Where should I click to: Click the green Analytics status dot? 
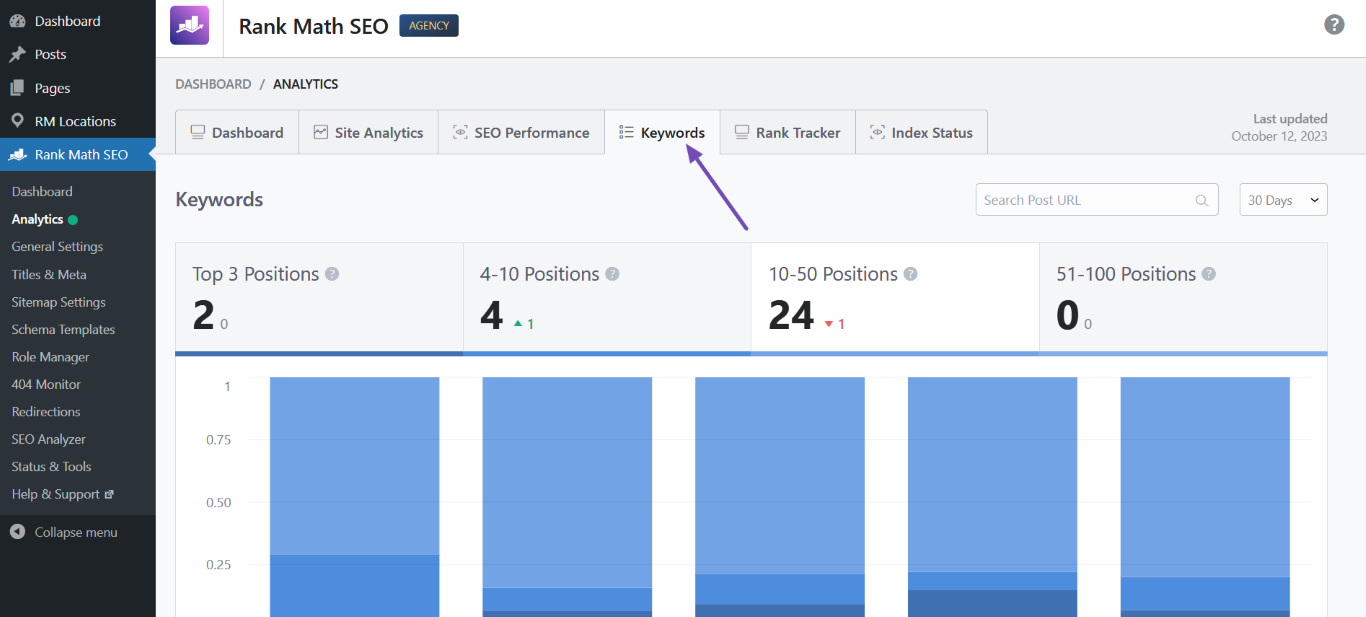pos(73,220)
